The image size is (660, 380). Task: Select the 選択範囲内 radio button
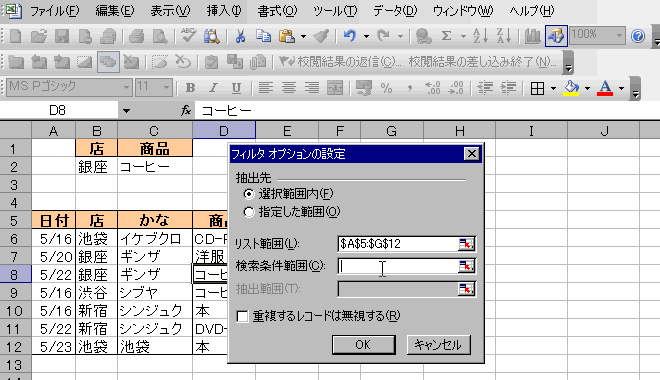(249, 194)
